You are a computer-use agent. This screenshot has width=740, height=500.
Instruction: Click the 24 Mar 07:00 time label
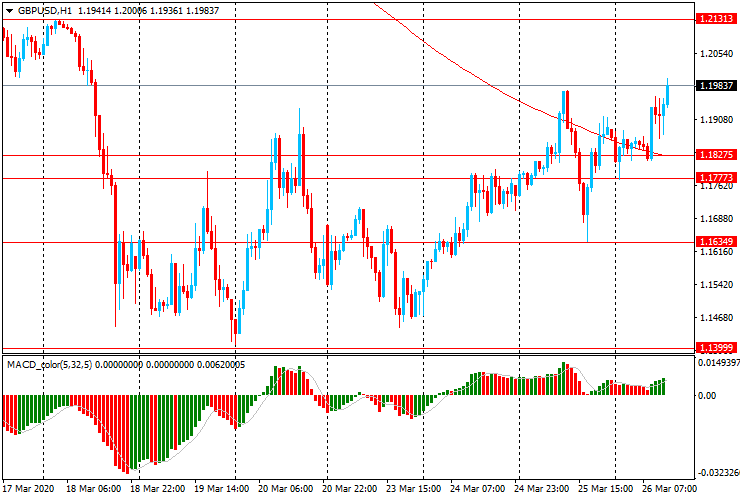pos(478,488)
